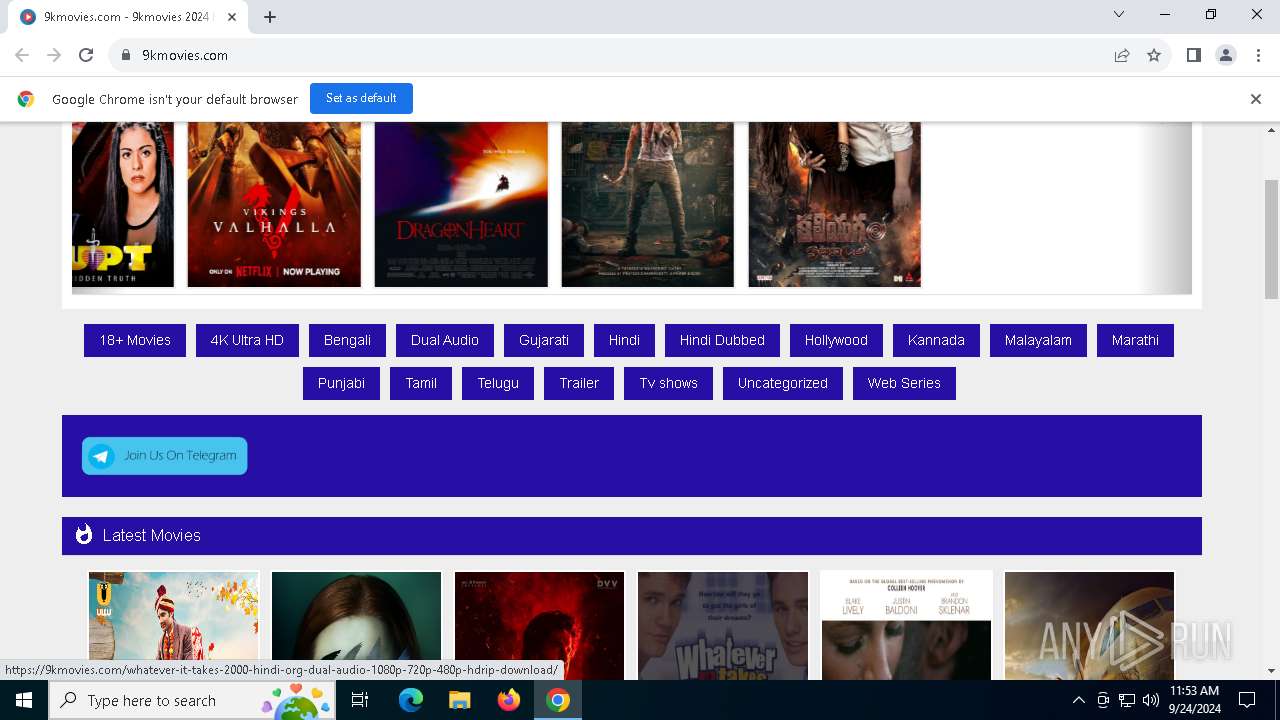Click the browser back arrow
The width and height of the screenshot is (1280, 720).
pos(22,55)
